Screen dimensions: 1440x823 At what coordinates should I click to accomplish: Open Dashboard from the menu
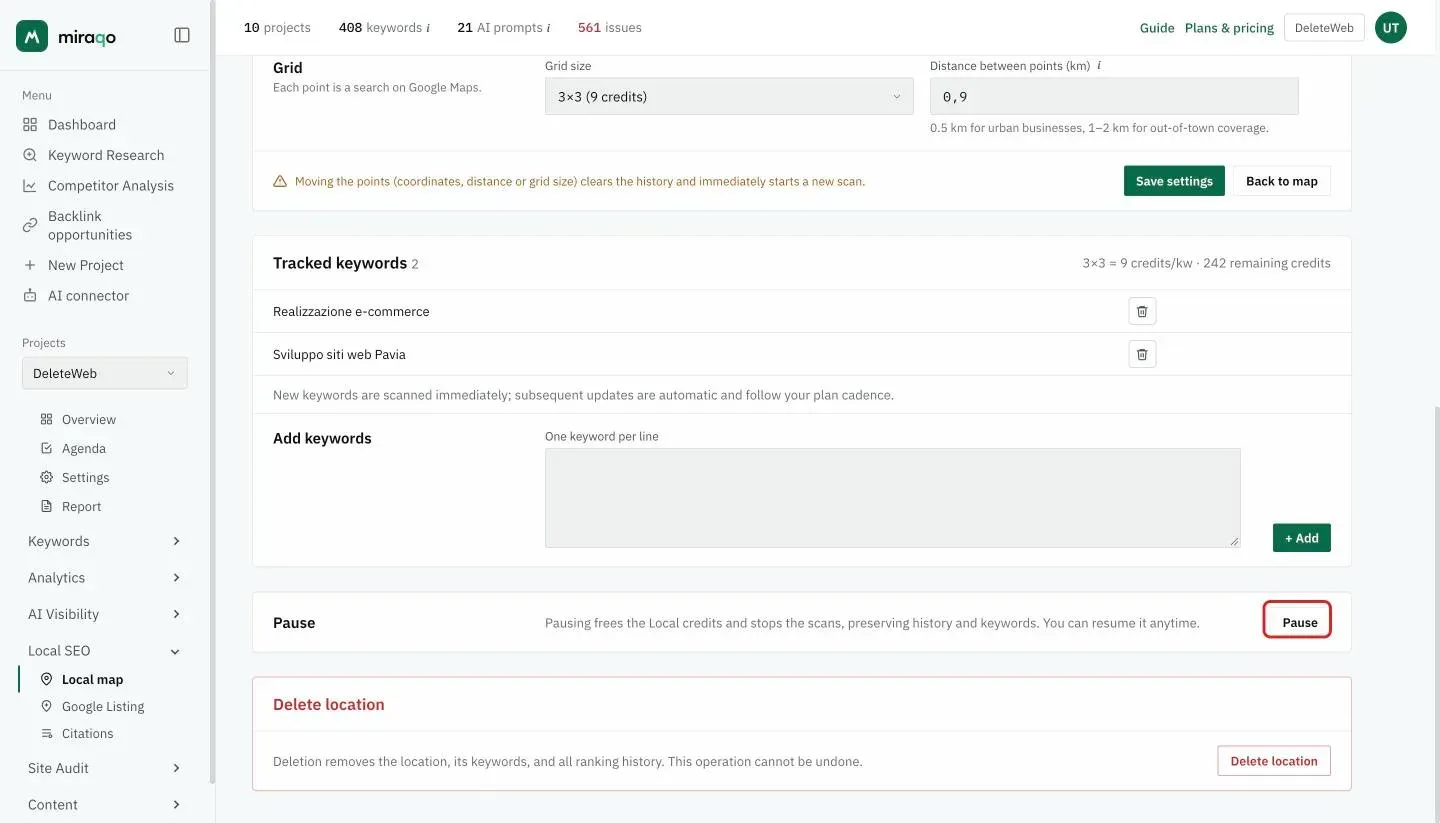tap(82, 124)
